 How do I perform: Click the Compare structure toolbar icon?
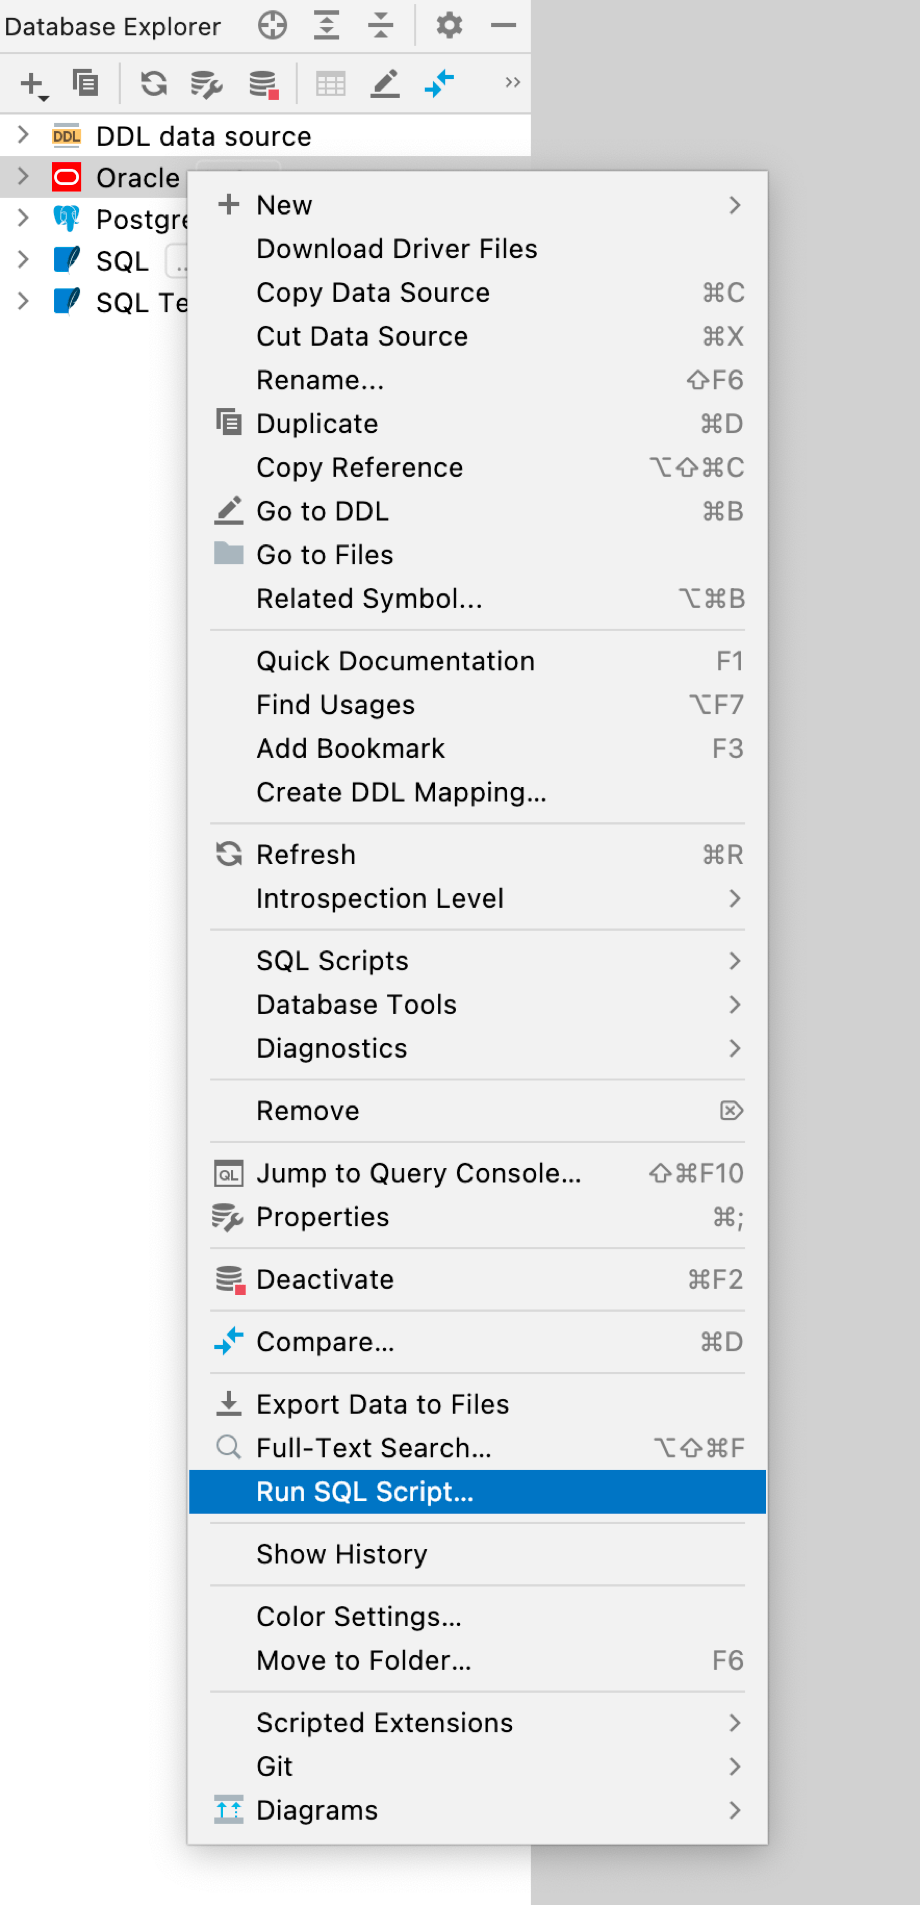pyautogui.click(x=439, y=83)
